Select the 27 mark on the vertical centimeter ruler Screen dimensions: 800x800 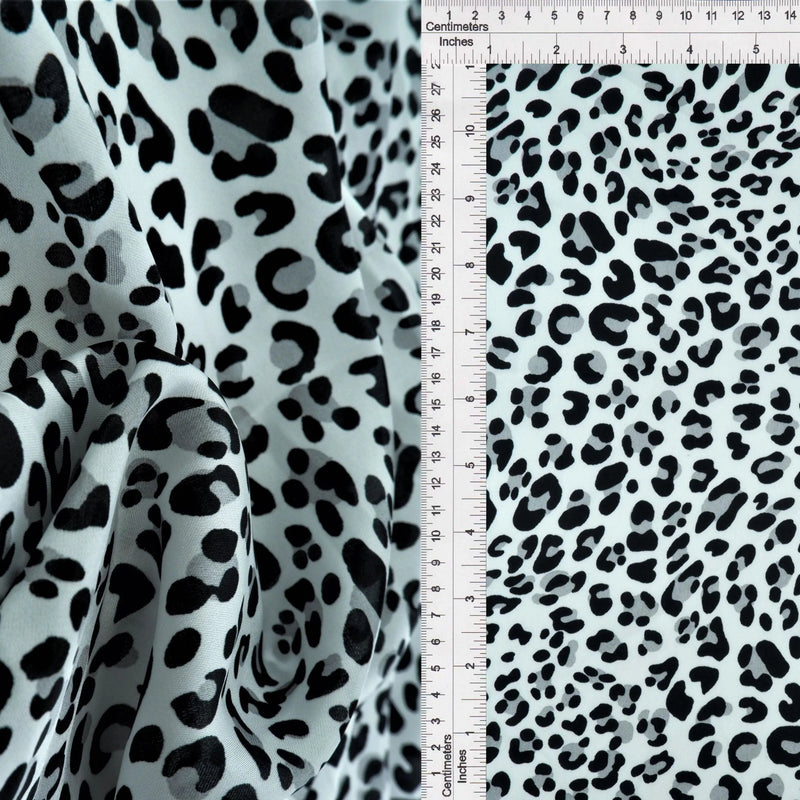click(x=436, y=90)
